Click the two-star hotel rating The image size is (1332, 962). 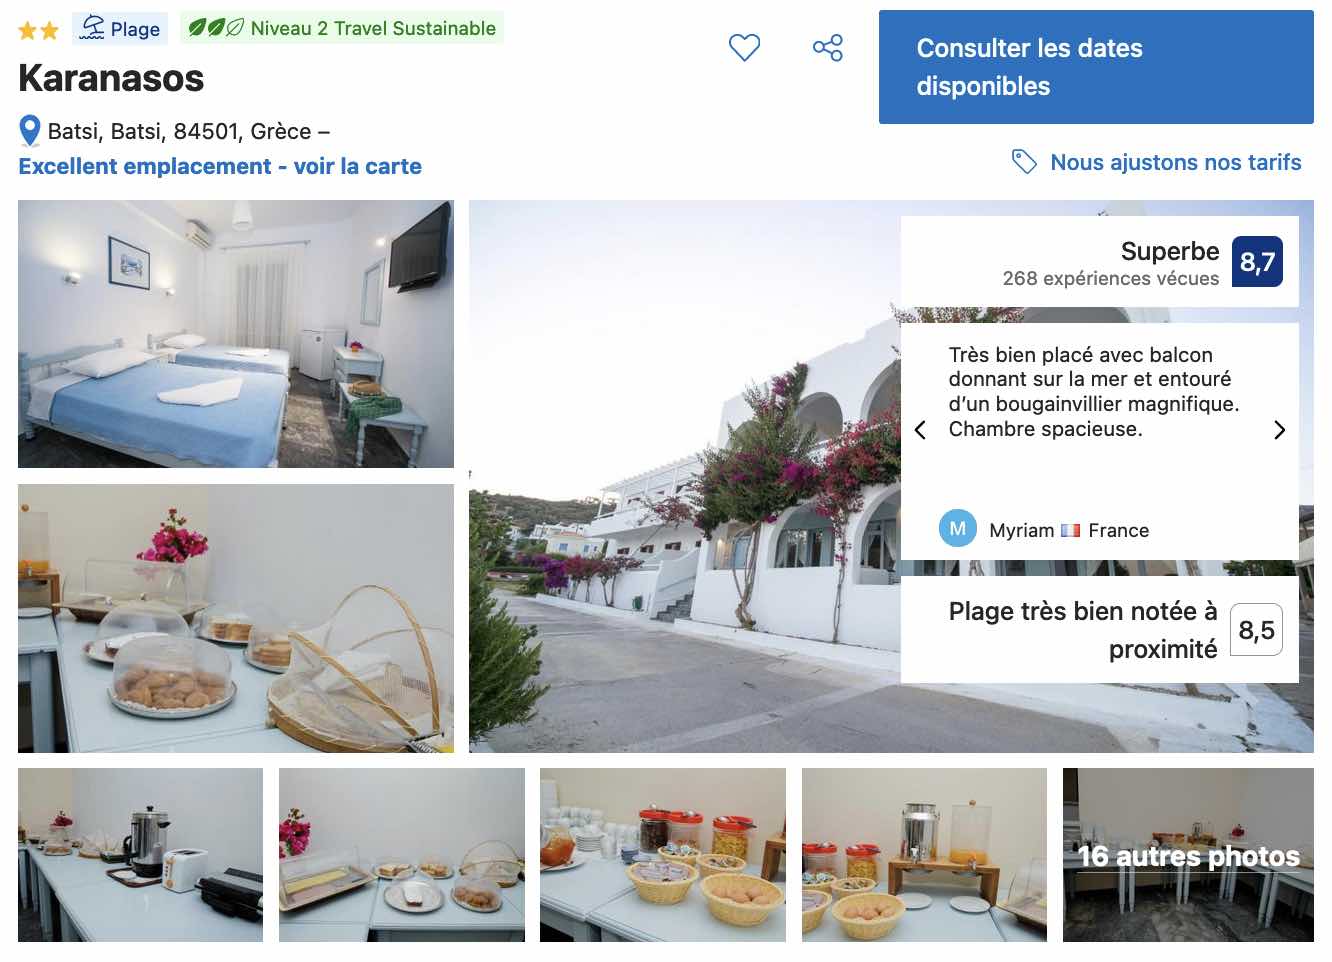coord(39,31)
